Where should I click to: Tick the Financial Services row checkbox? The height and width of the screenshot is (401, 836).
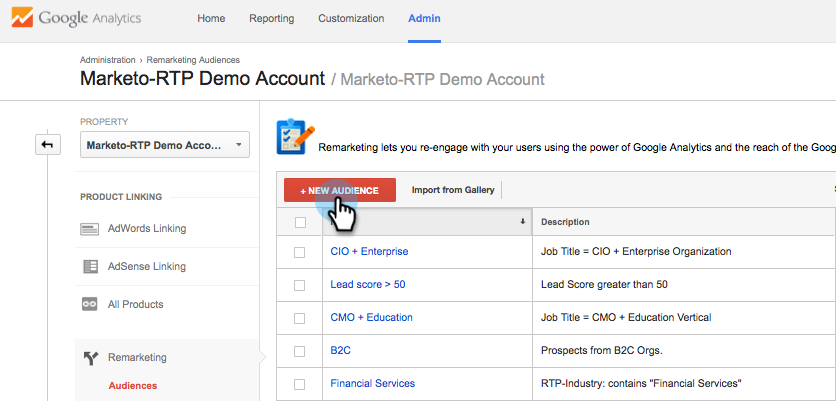pyautogui.click(x=300, y=384)
